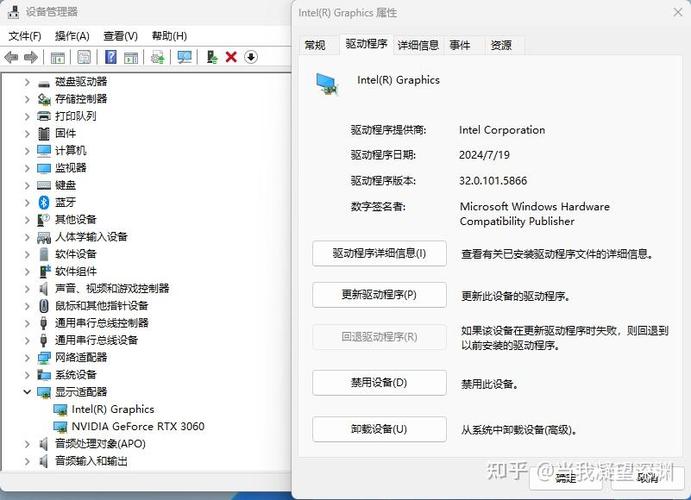
Task: Click the printer icon beside 打印队列
Action: pyautogui.click(x=44, y=116)
